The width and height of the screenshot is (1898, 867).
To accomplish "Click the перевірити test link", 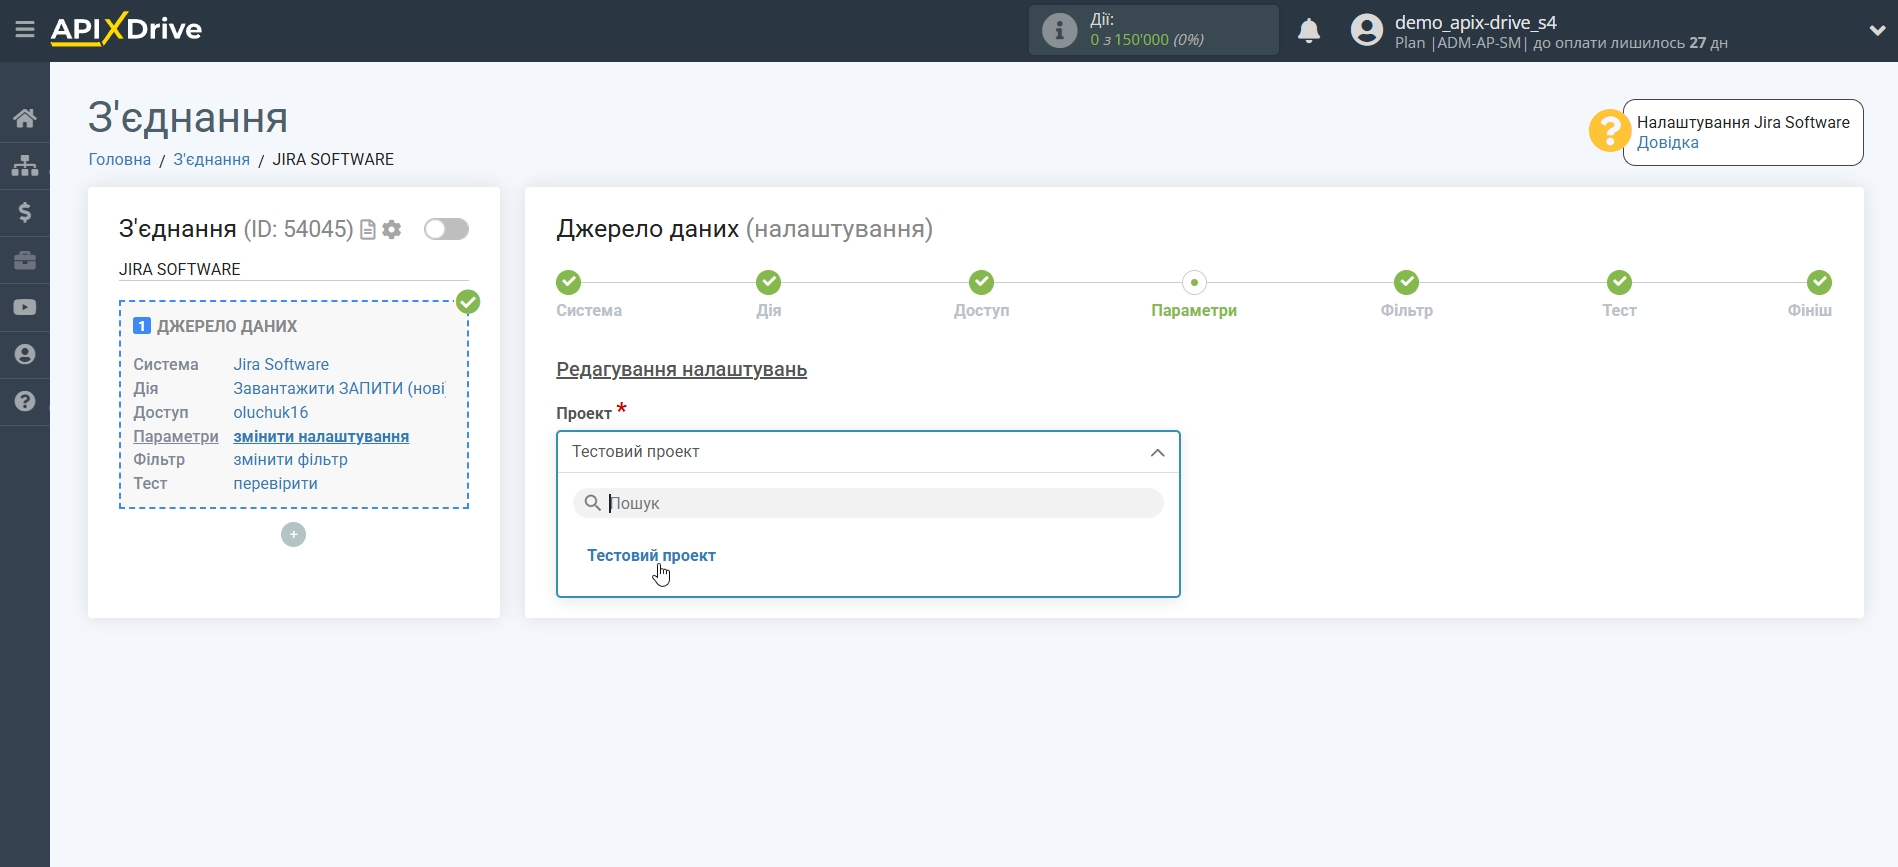I will (x=275, y=483).
